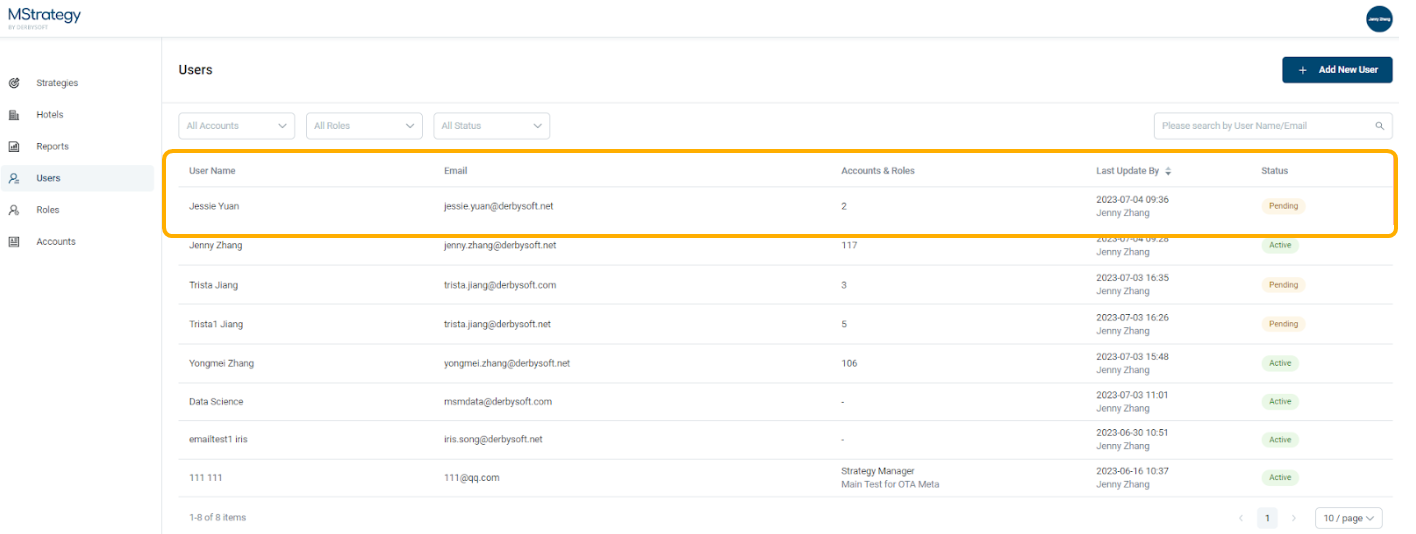The image size is (1416, 534).
Task: Click the Users person icon in sidebar
Action: [x=14, y=178]
